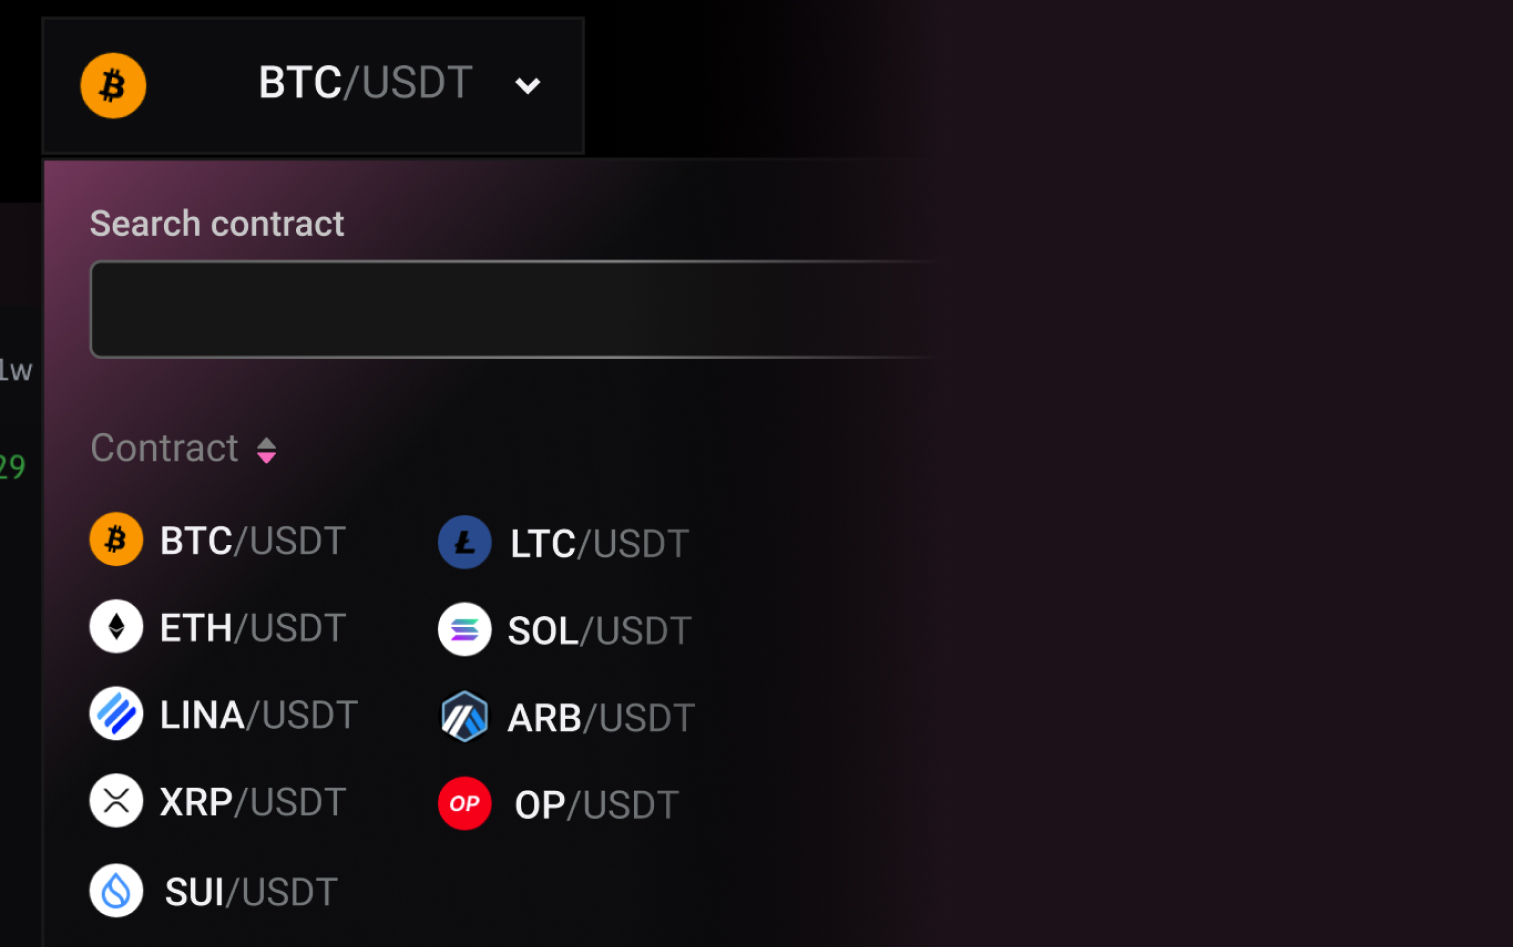Click the Solana coin icon

pos(464,630)
